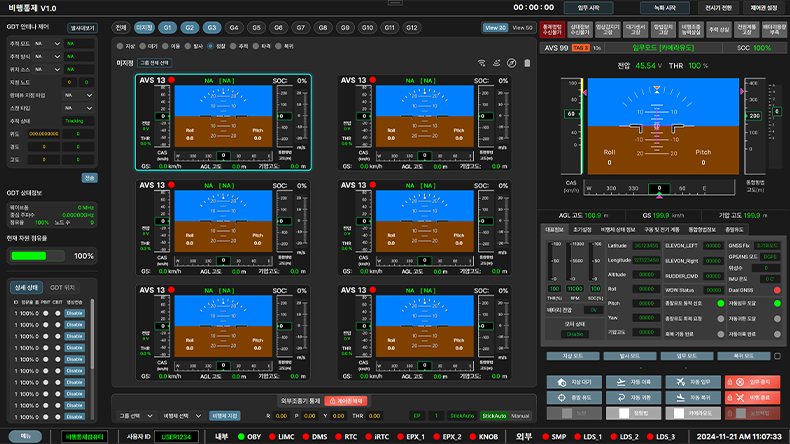Click the plane-with-pin icon for 자동 임무

click(681, 382)
